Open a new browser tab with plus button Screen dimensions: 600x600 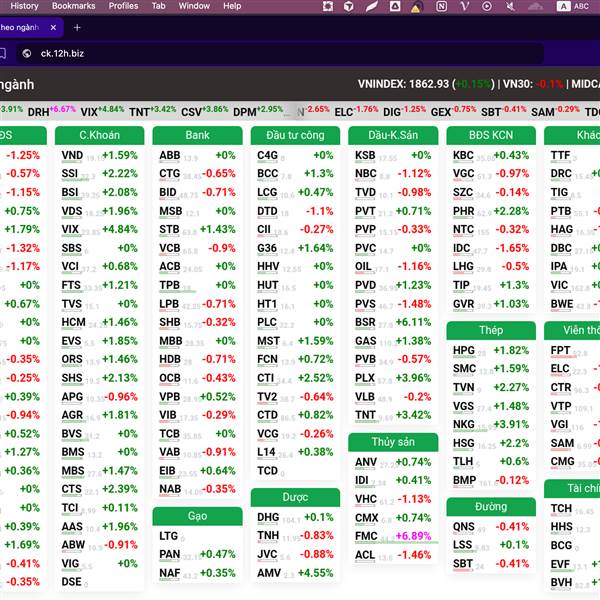[x=77, y=28]
